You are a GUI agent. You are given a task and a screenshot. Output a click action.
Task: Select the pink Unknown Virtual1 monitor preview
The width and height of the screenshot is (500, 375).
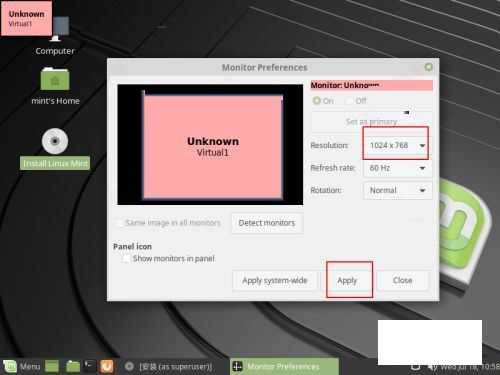[x=213, y=147]
